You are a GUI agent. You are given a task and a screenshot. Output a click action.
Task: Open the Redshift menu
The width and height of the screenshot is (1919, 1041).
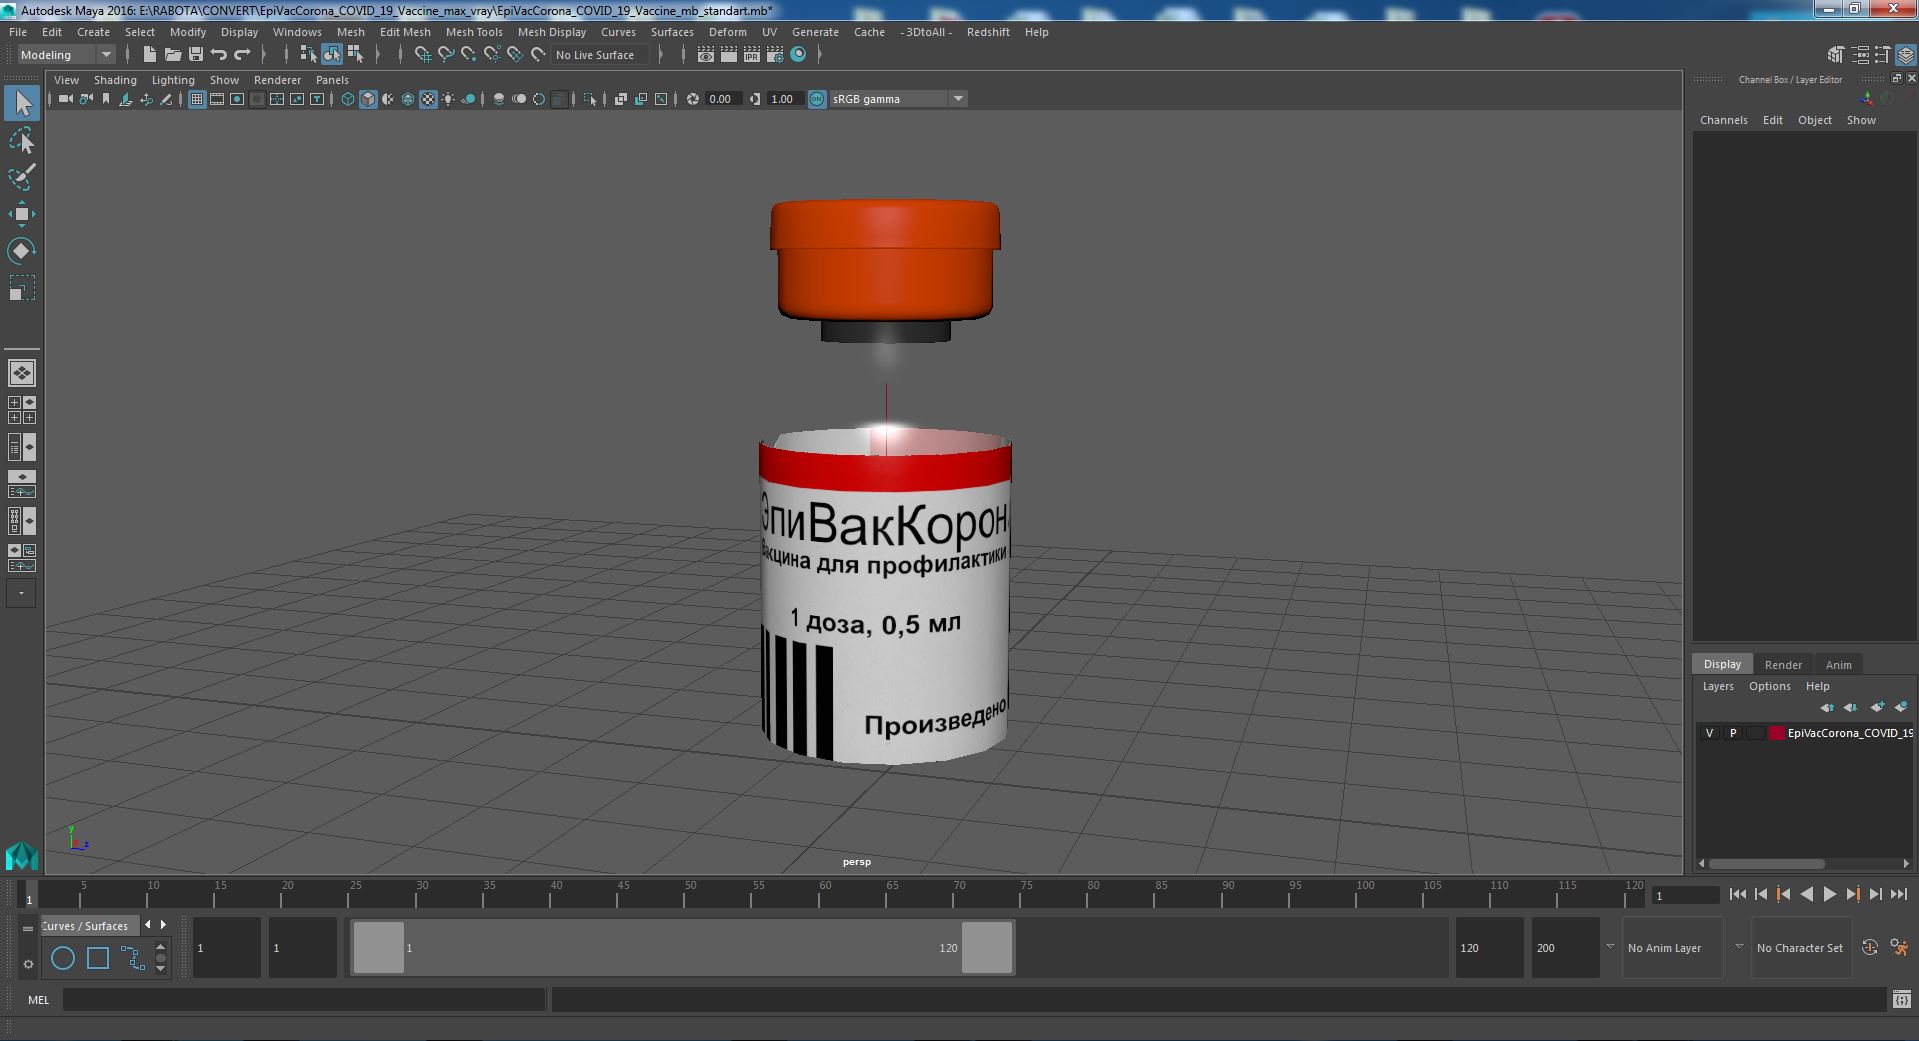coord(988,32)
